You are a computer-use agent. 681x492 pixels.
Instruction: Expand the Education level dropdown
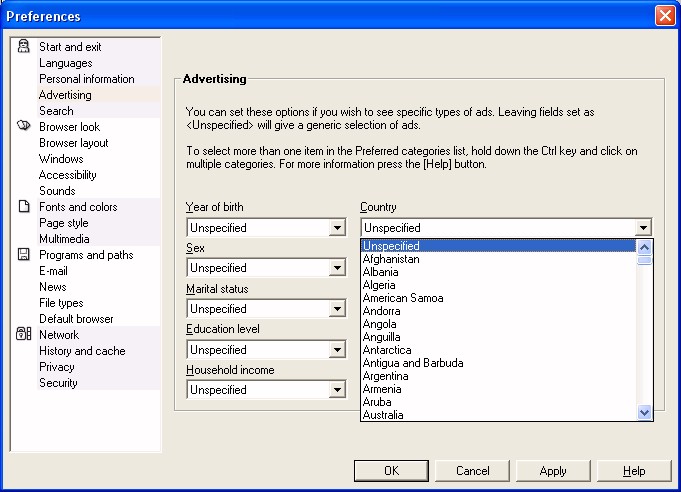(337, 350)
